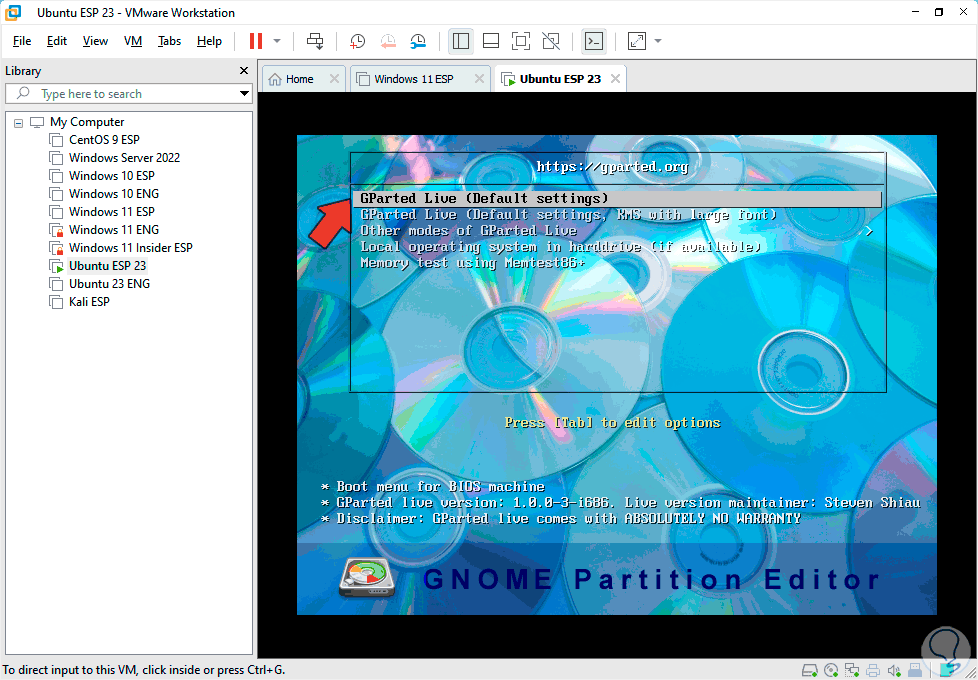The image size is (978, 680).
Task: Click the stretch guest display icon
Action: pos(637,41)
